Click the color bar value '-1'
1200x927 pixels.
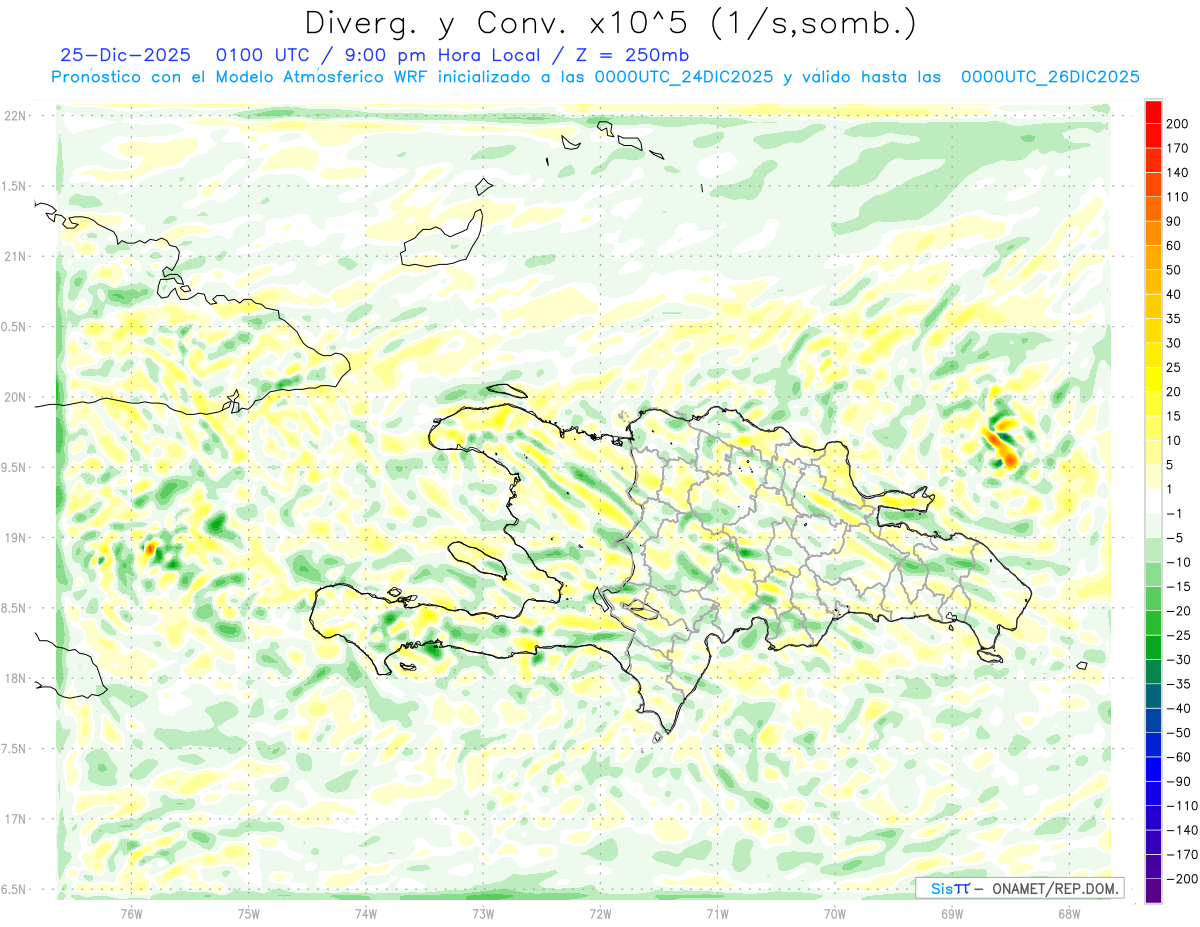1175,513
